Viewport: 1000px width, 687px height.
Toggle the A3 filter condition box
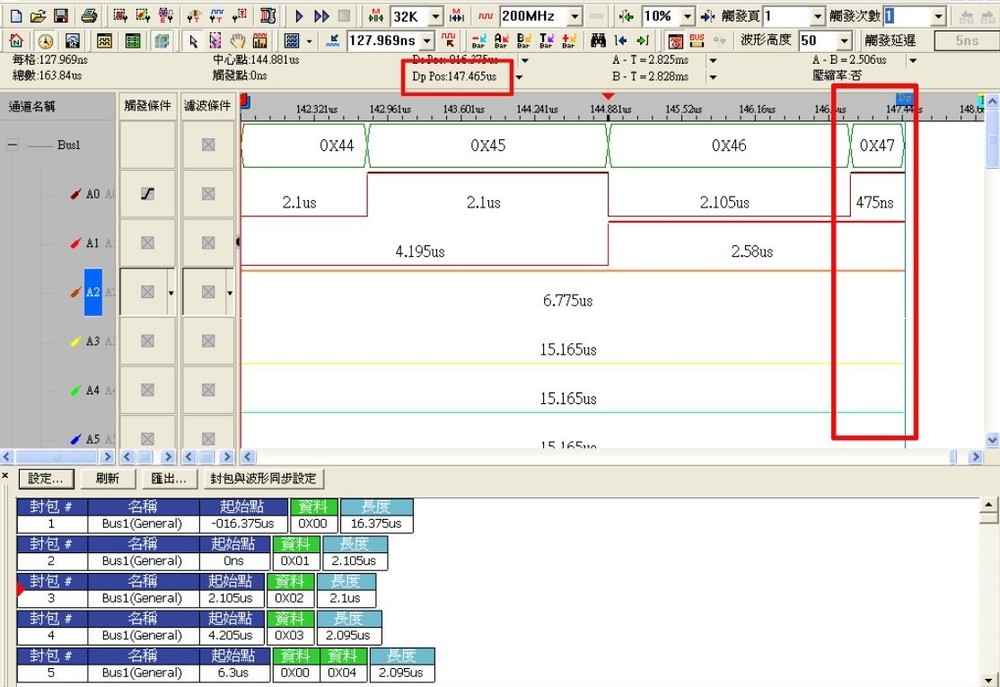coord(208,341)
